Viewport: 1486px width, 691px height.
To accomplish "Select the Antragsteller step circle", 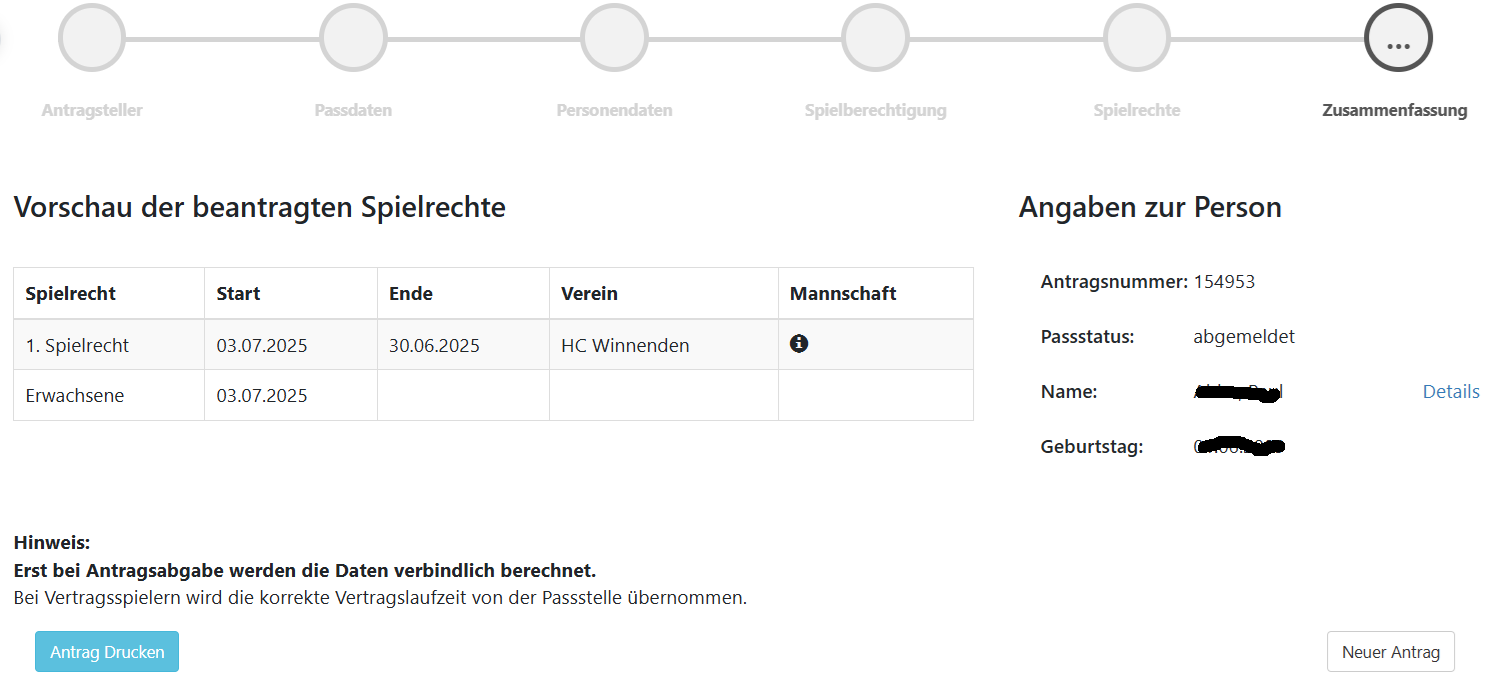I will coord(92,40).
